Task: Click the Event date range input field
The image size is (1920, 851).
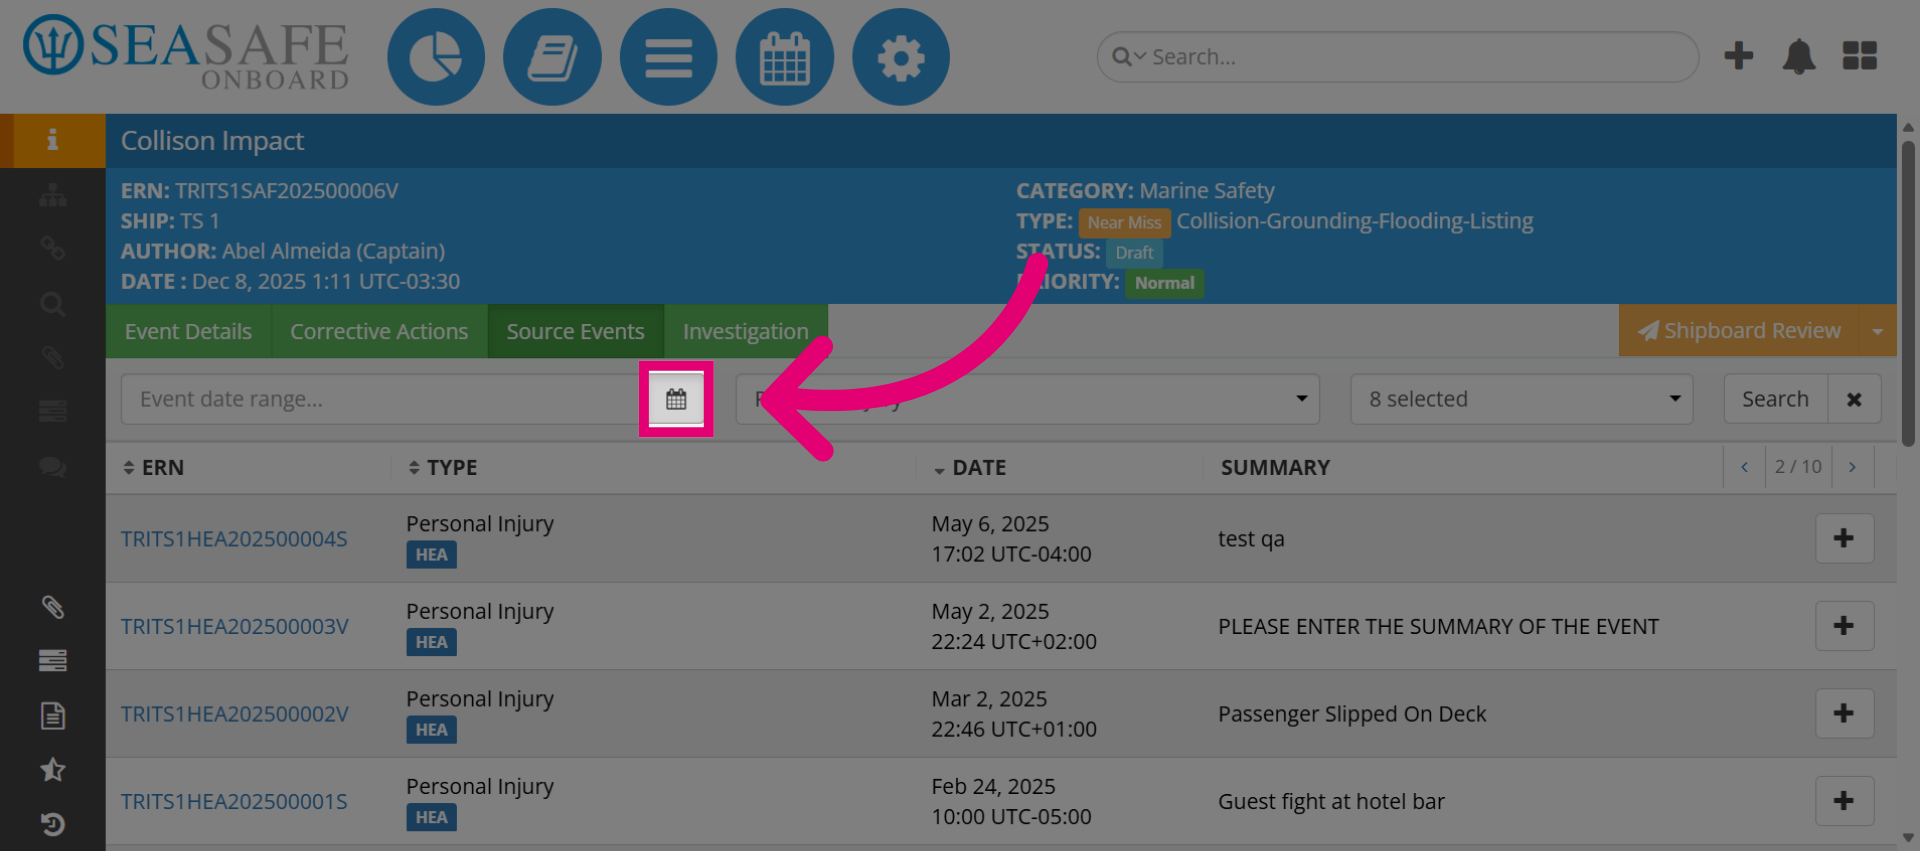Action: [385, 399]
